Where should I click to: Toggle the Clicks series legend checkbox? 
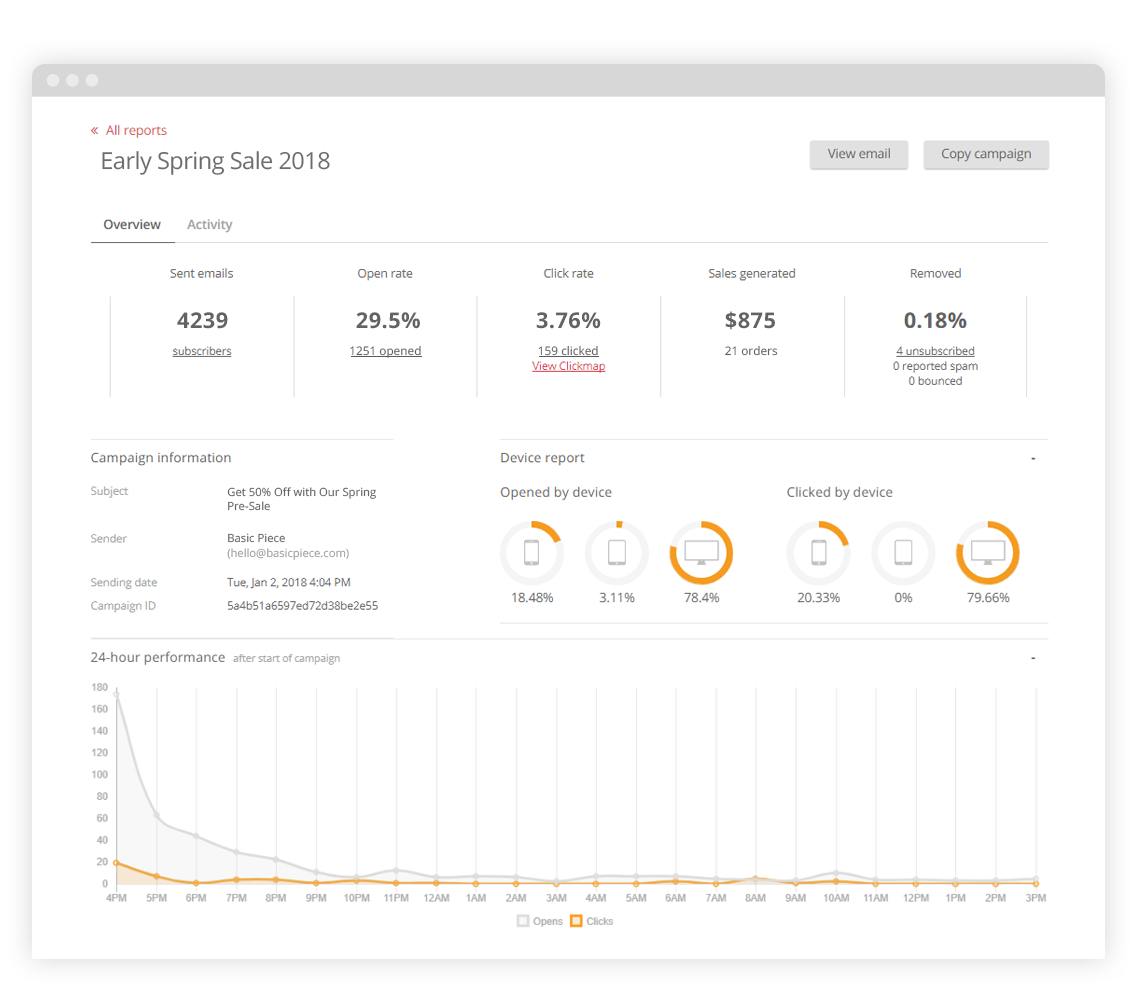(x=576, y=921)
